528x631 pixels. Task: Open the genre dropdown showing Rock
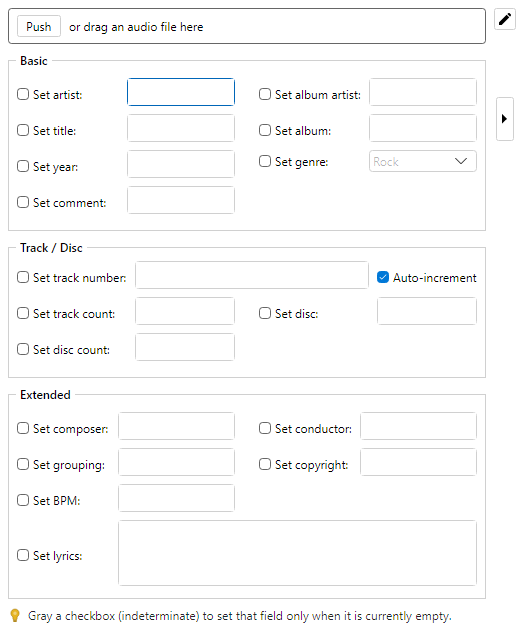tap(423, 161)
